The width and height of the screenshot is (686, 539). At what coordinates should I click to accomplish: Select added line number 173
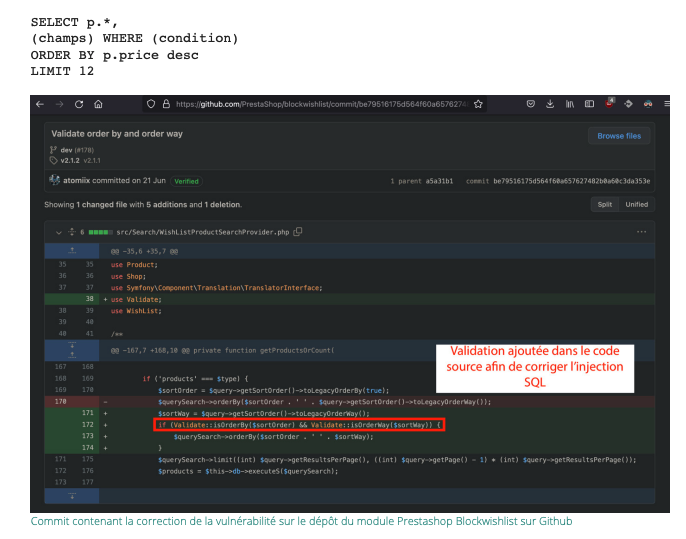[x=88, y=436]
